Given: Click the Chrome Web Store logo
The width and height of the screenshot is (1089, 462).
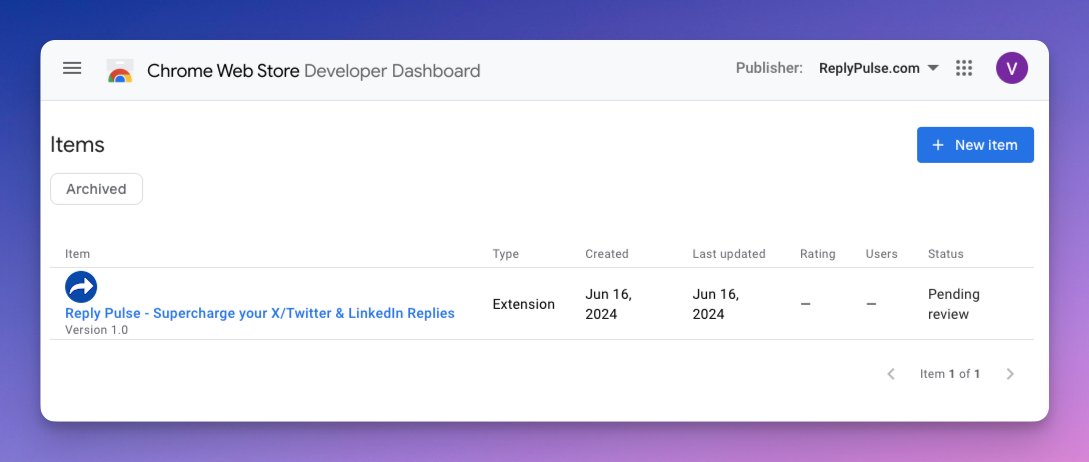Looking at the screenshot, I should pos(120,70).
